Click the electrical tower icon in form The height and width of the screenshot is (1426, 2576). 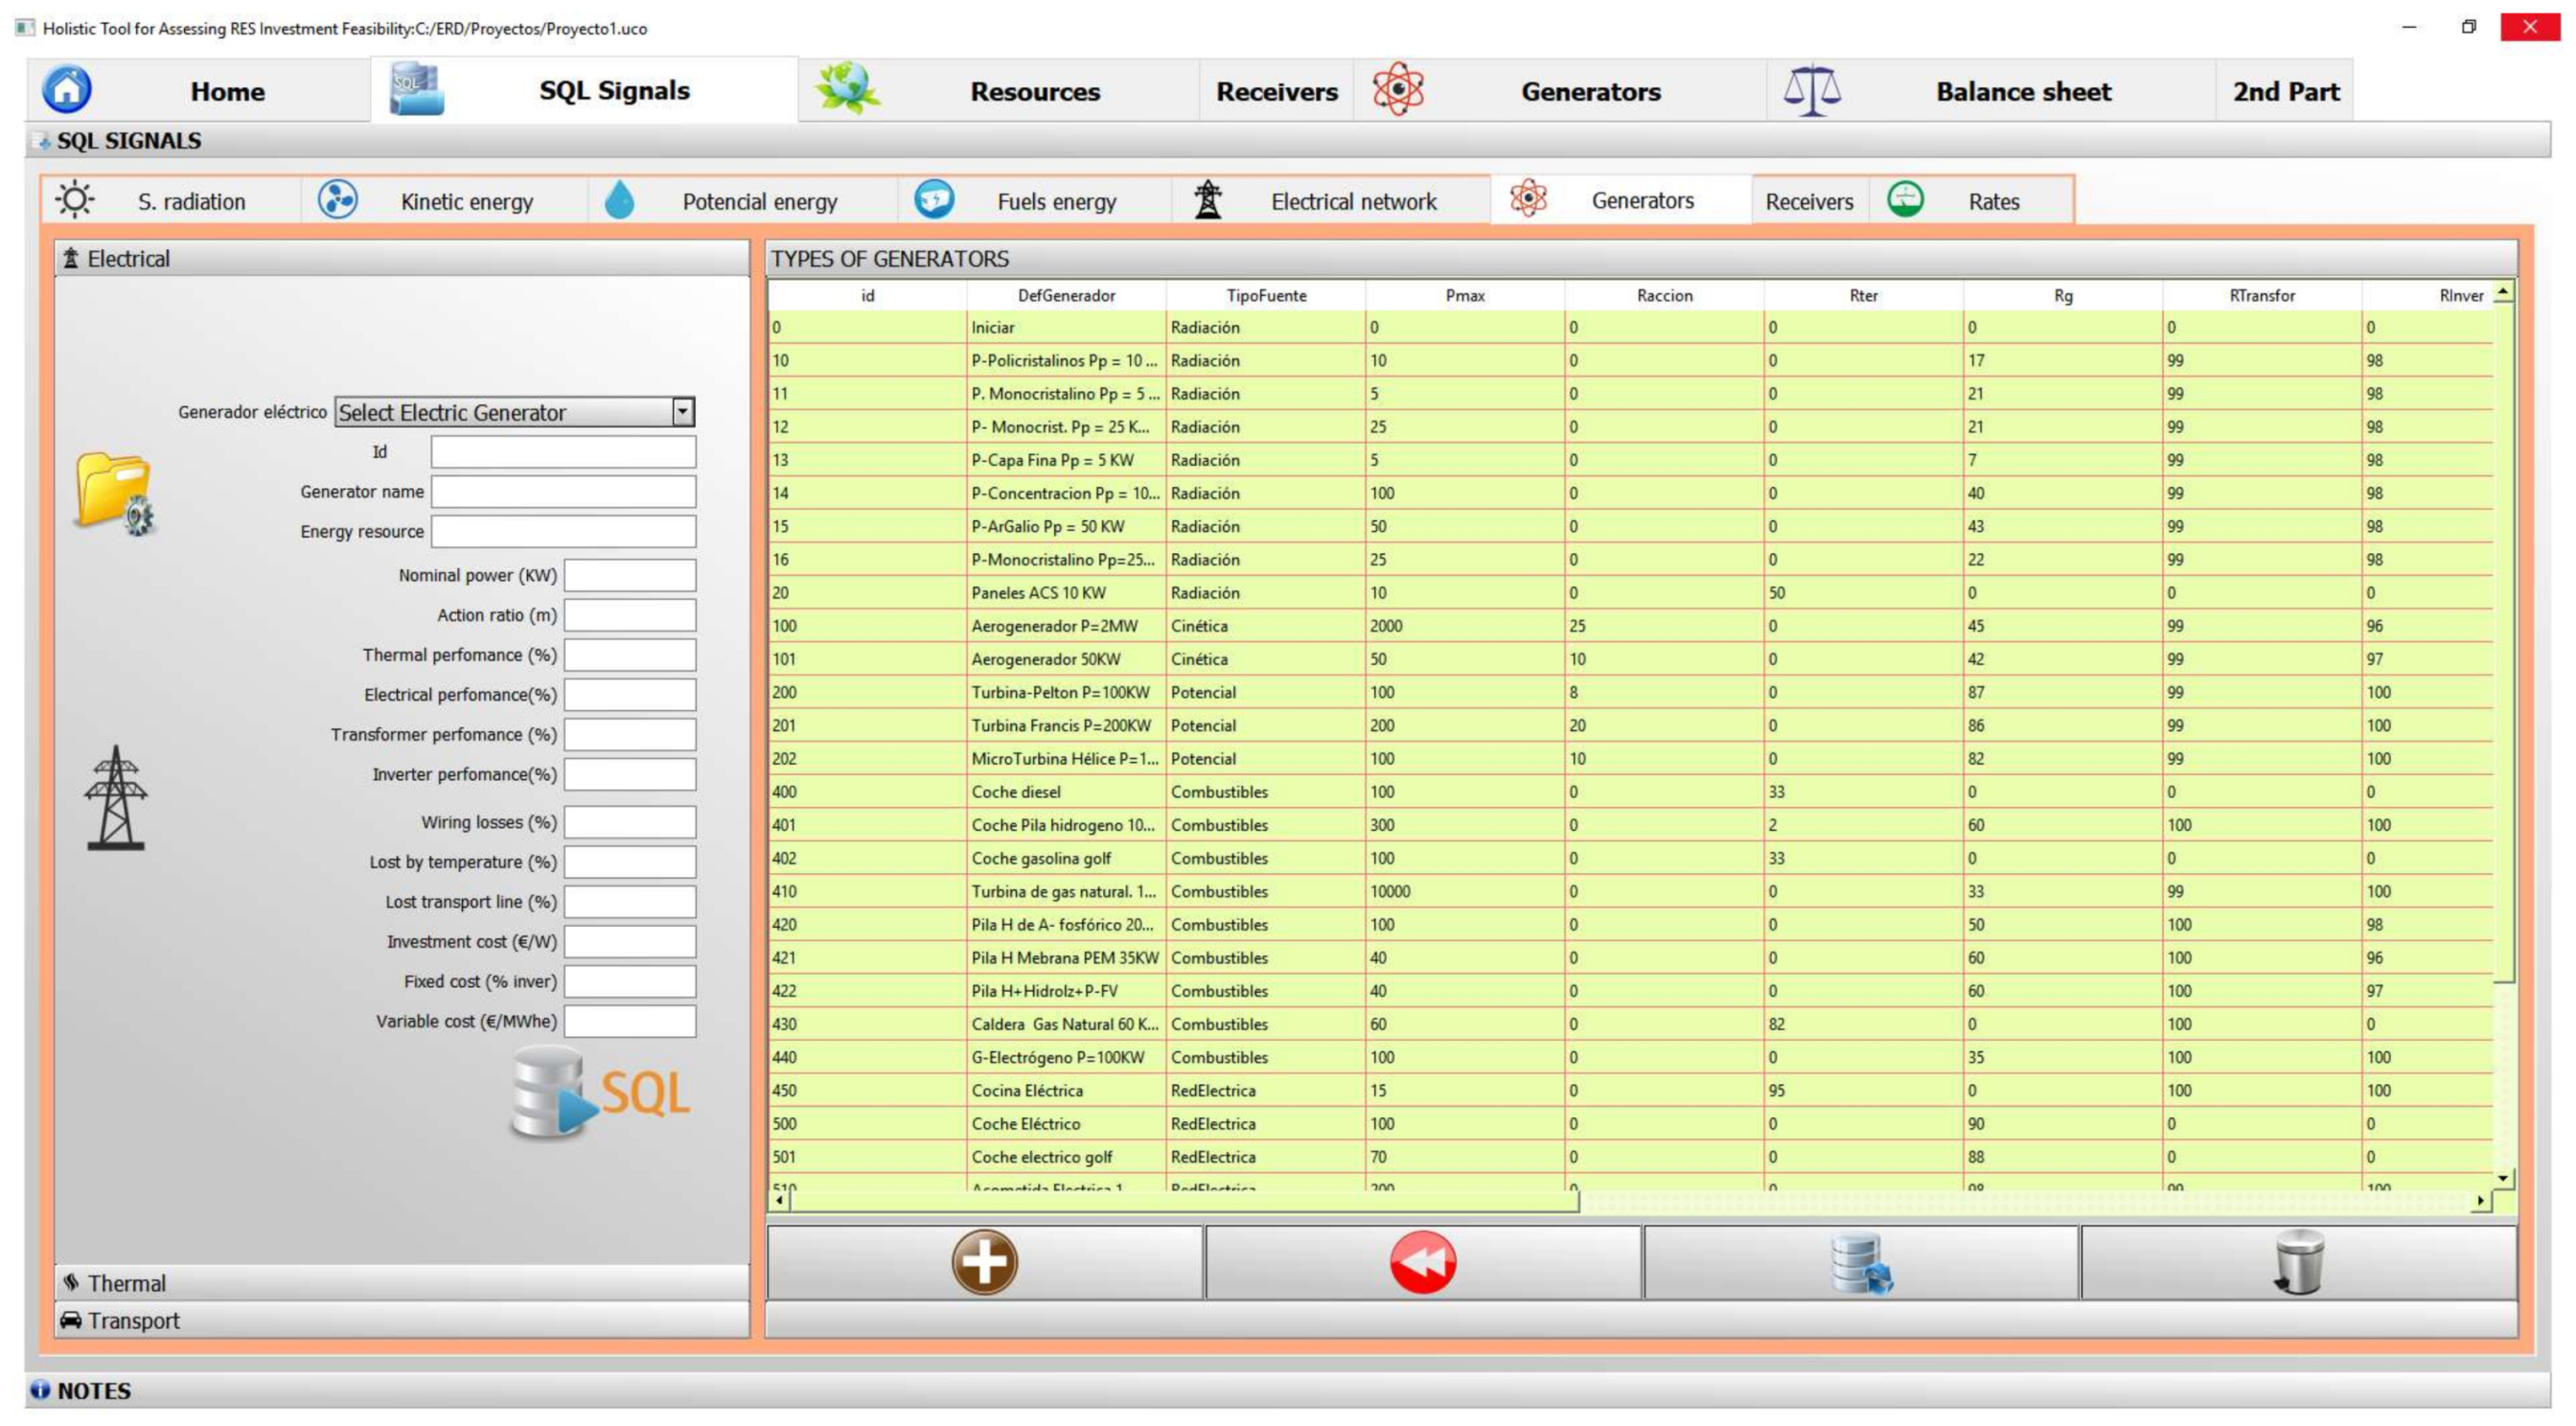tap(115, 798)
